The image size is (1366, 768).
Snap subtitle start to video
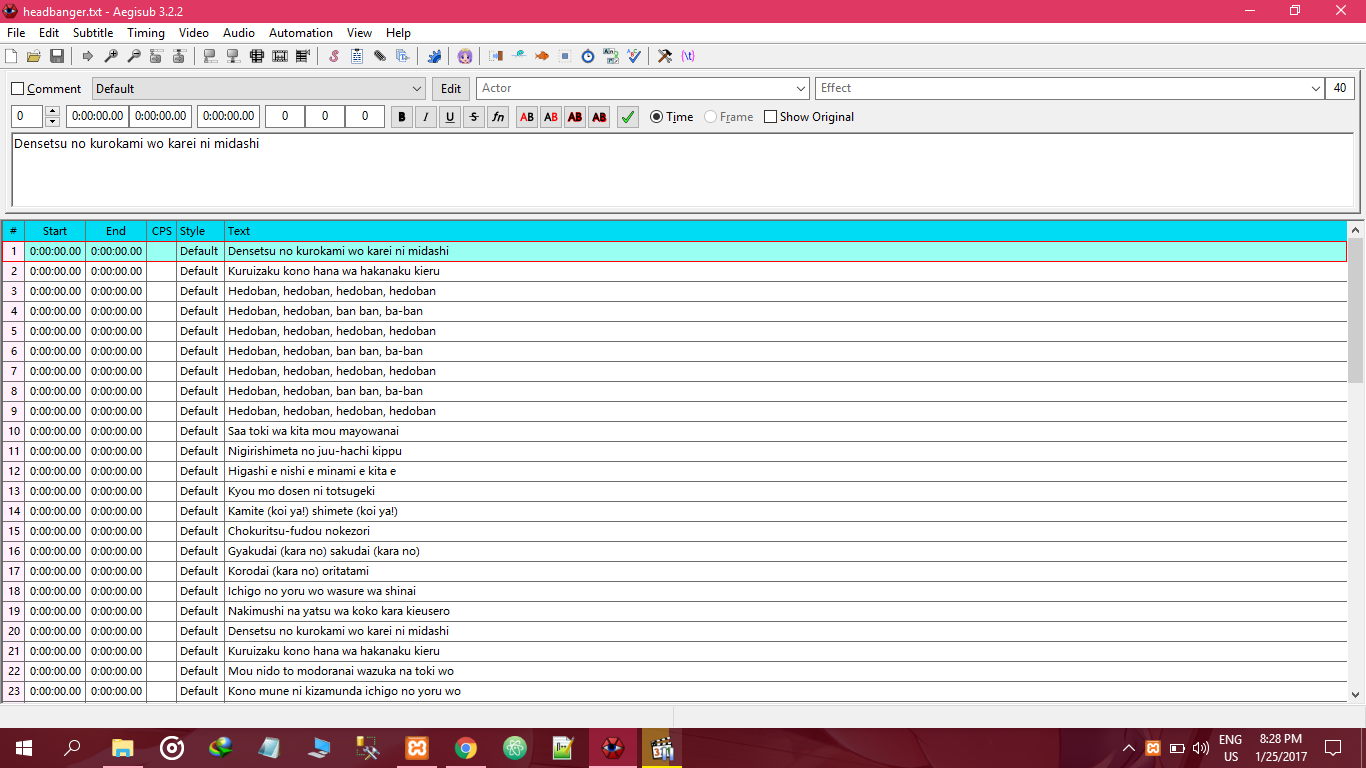click(x=210, y=56)
